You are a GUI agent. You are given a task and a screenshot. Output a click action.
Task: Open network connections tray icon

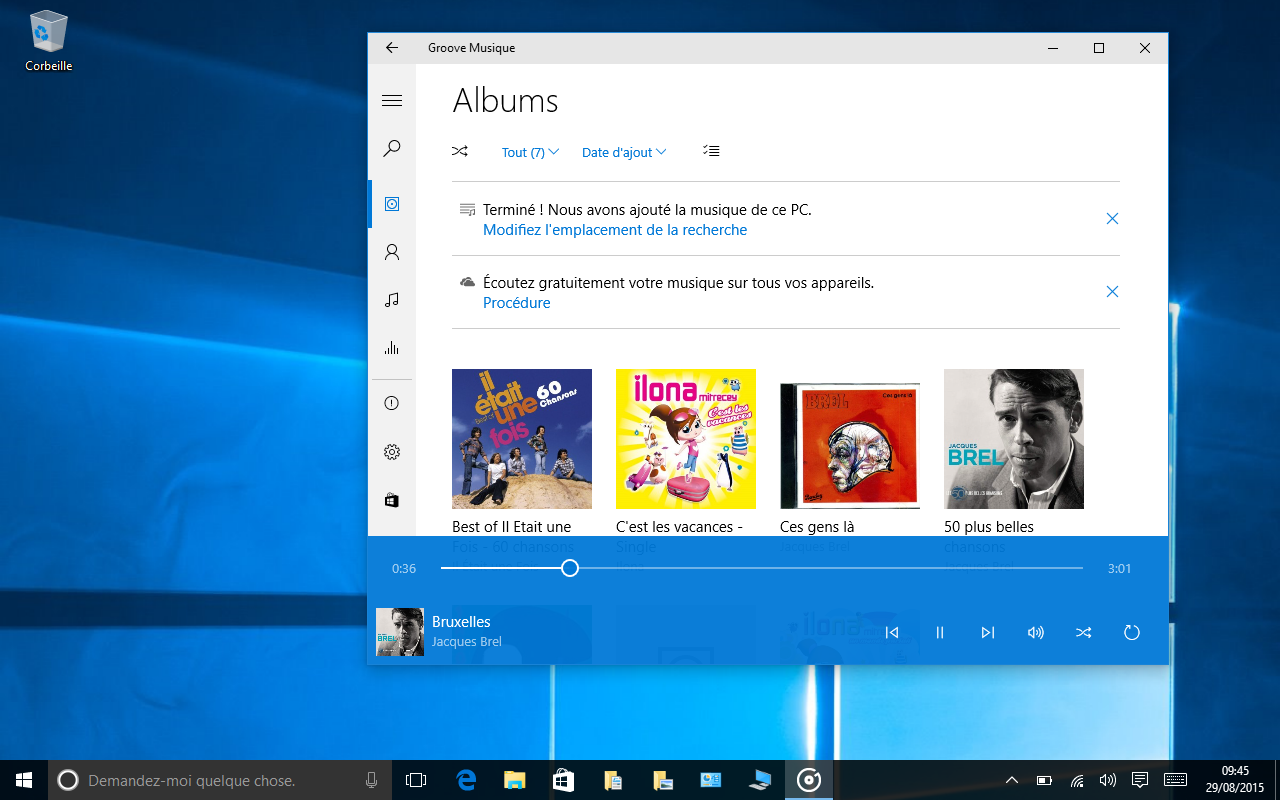[1077, 780]
